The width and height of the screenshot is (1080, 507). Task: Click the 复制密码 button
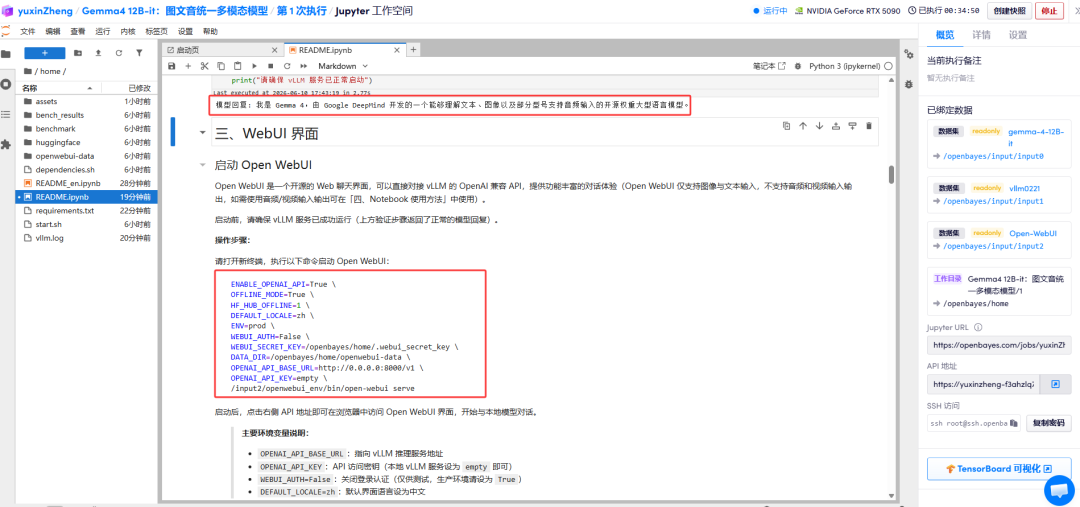[1049, 423]
